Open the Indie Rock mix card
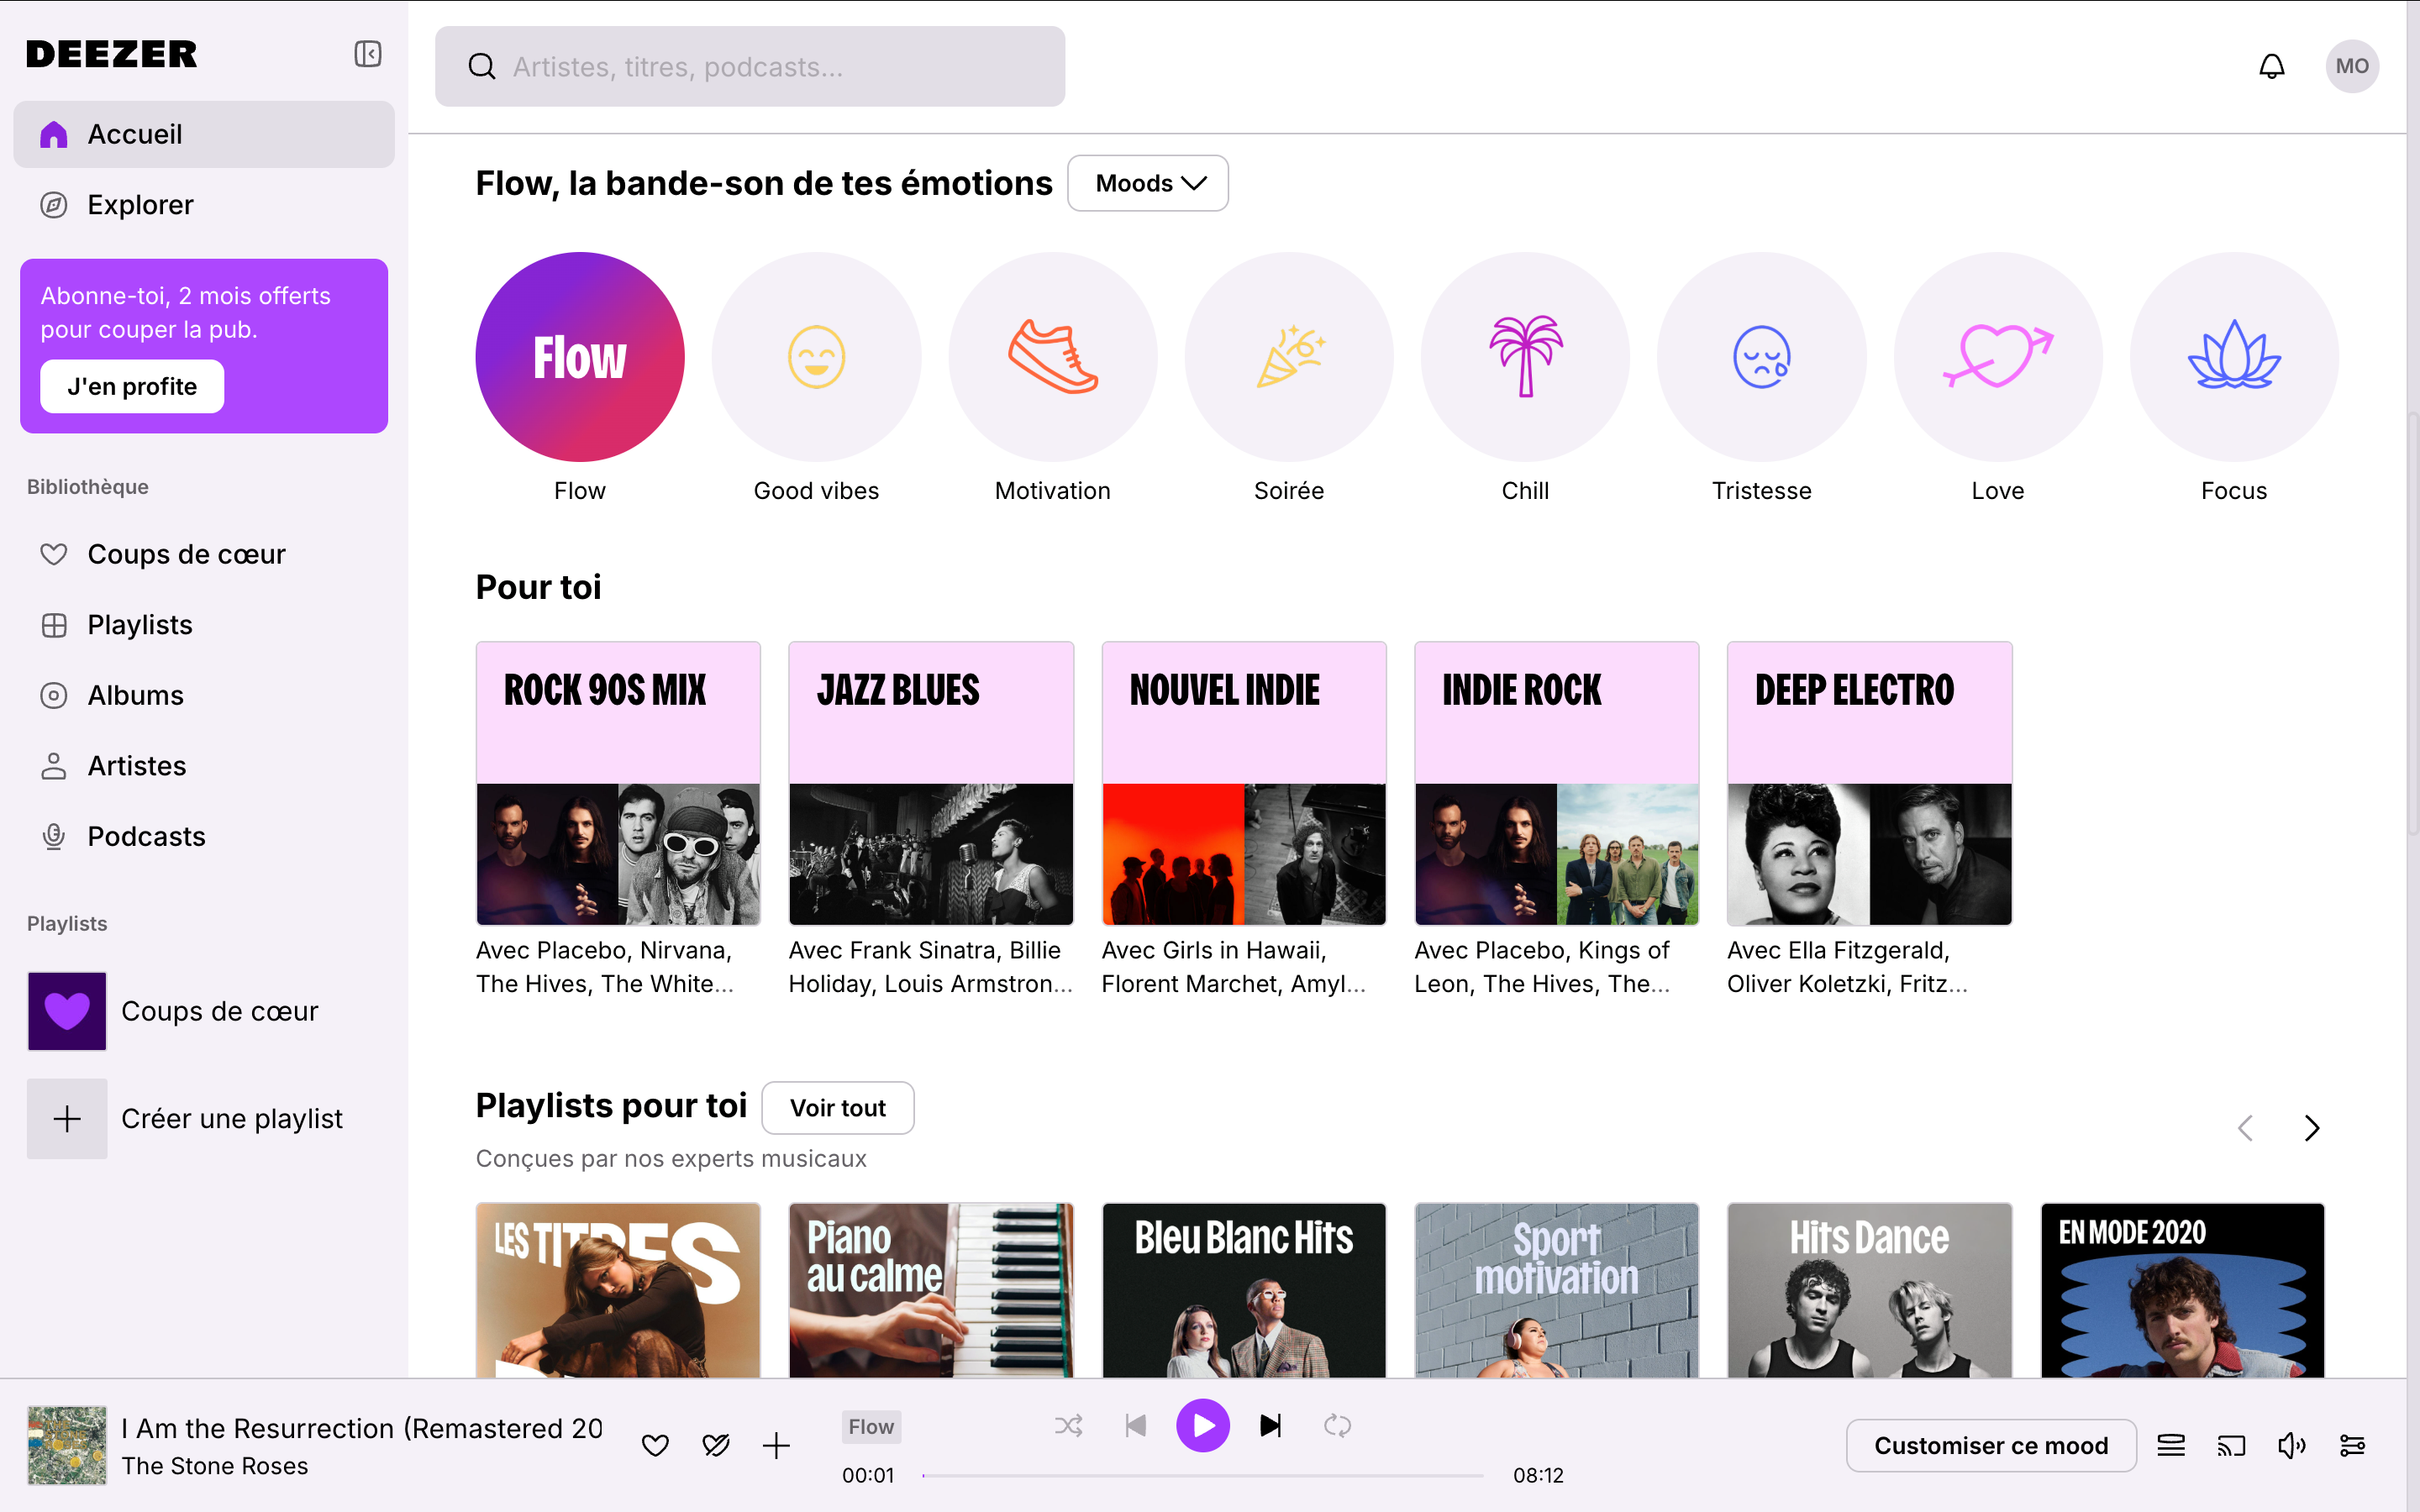This screenshot has height=1512, width=2420. pyautogui.click(x=1557, y=783)
